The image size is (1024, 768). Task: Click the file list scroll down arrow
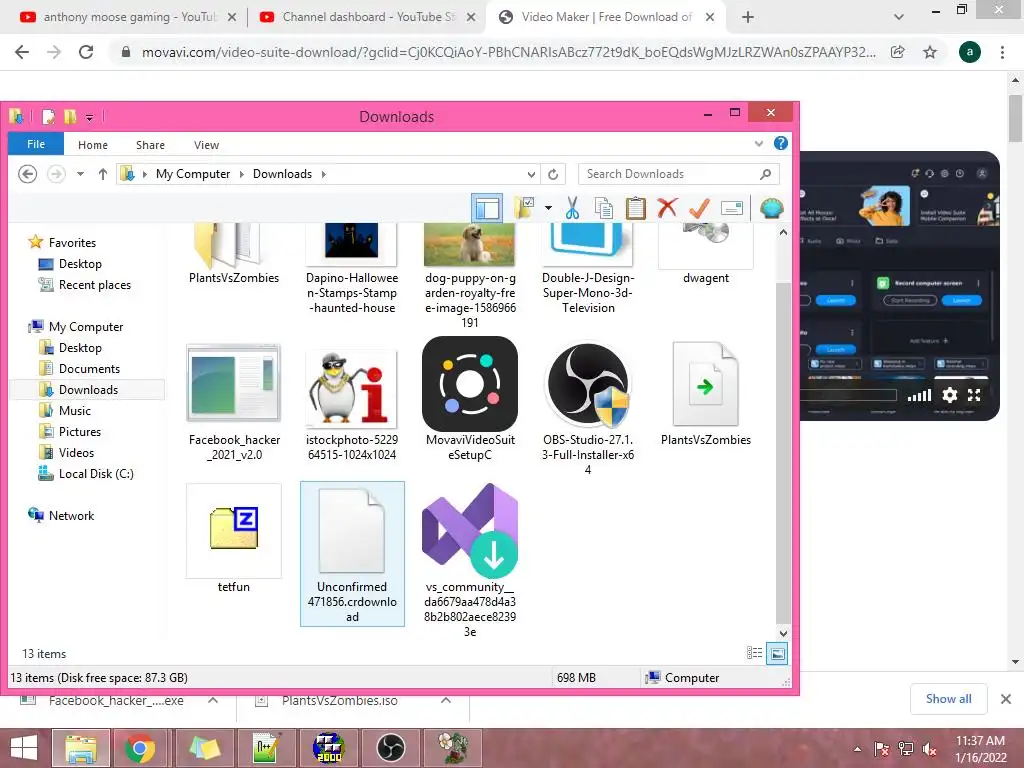(x=783, y=633)
